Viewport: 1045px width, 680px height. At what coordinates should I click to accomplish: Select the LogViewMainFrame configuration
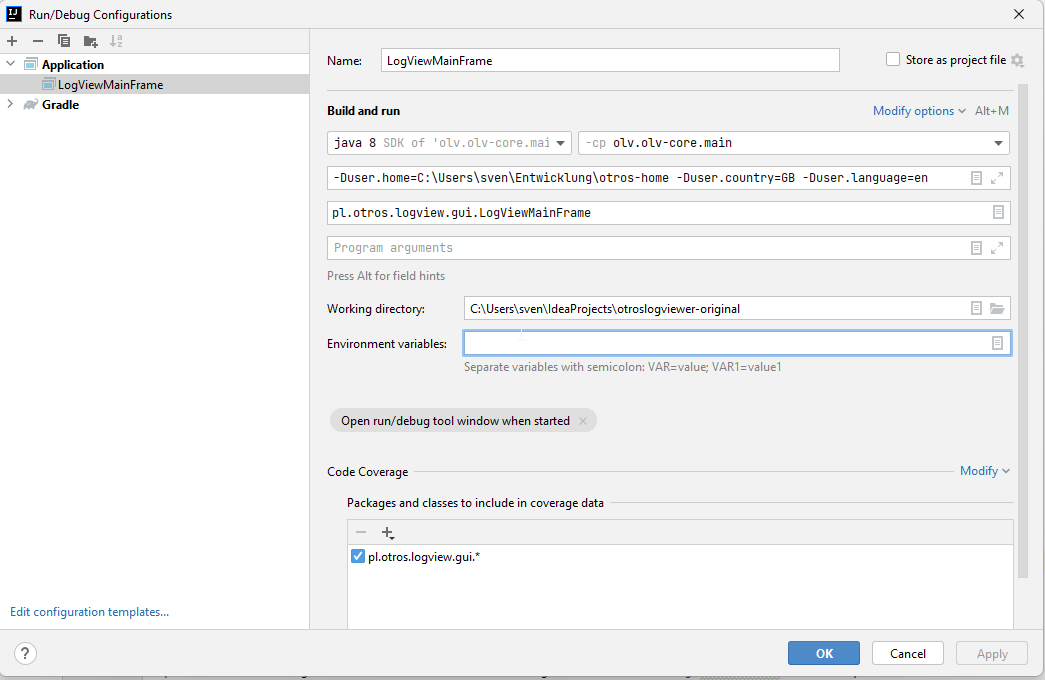(108, 84)
